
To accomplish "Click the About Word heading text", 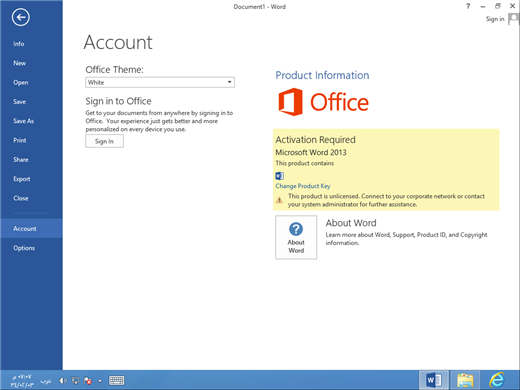I will 351,223.
